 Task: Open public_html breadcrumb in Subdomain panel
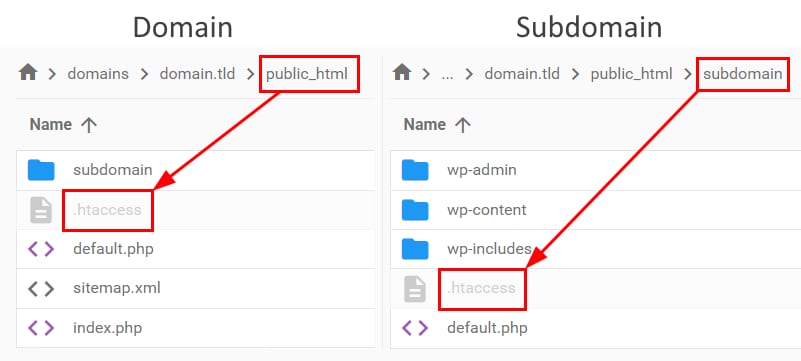point(631,74)
